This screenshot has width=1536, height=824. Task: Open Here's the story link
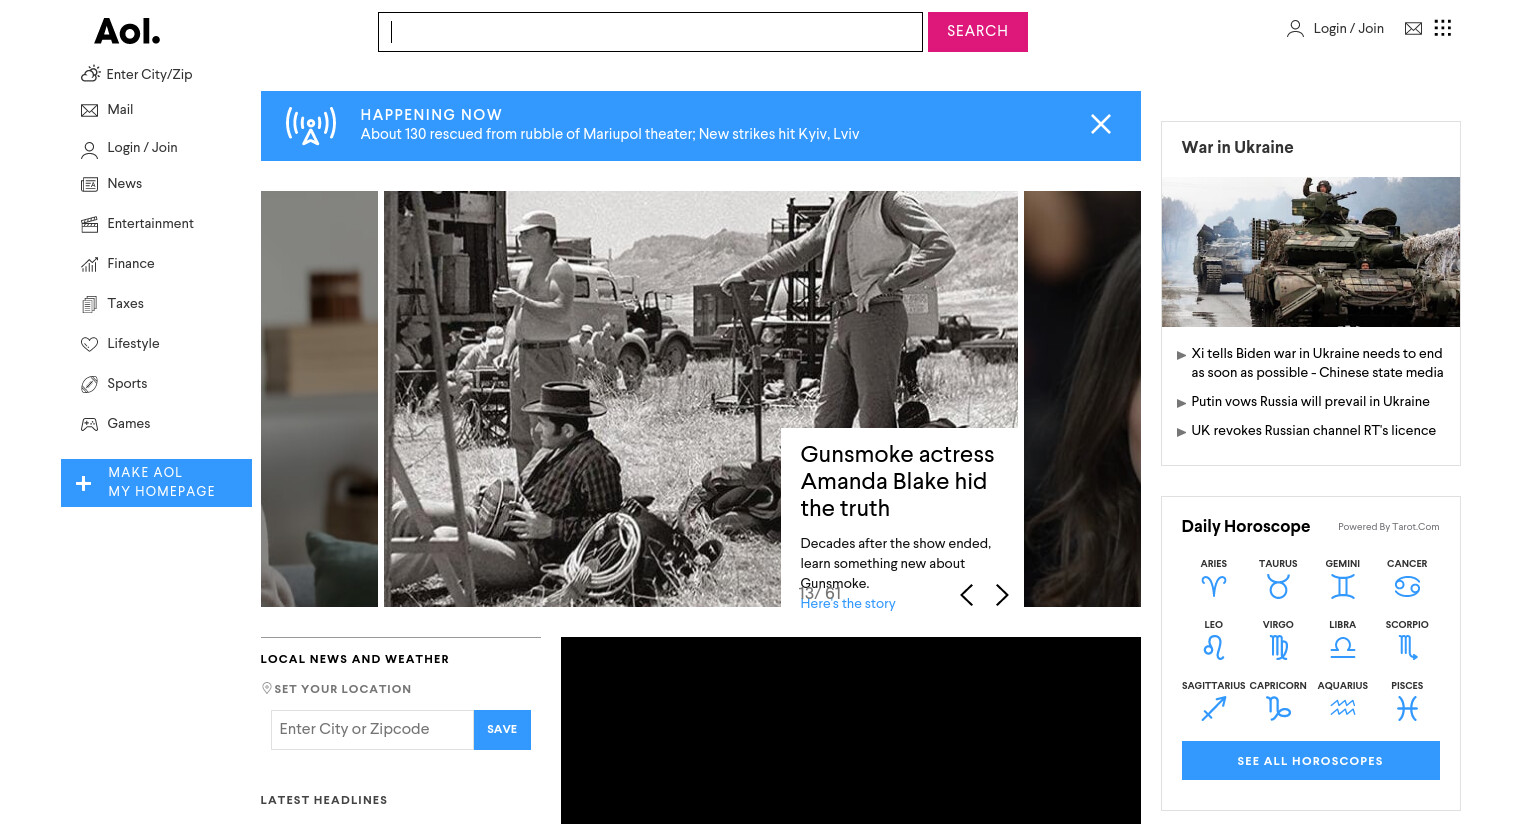tap(848, 604)
